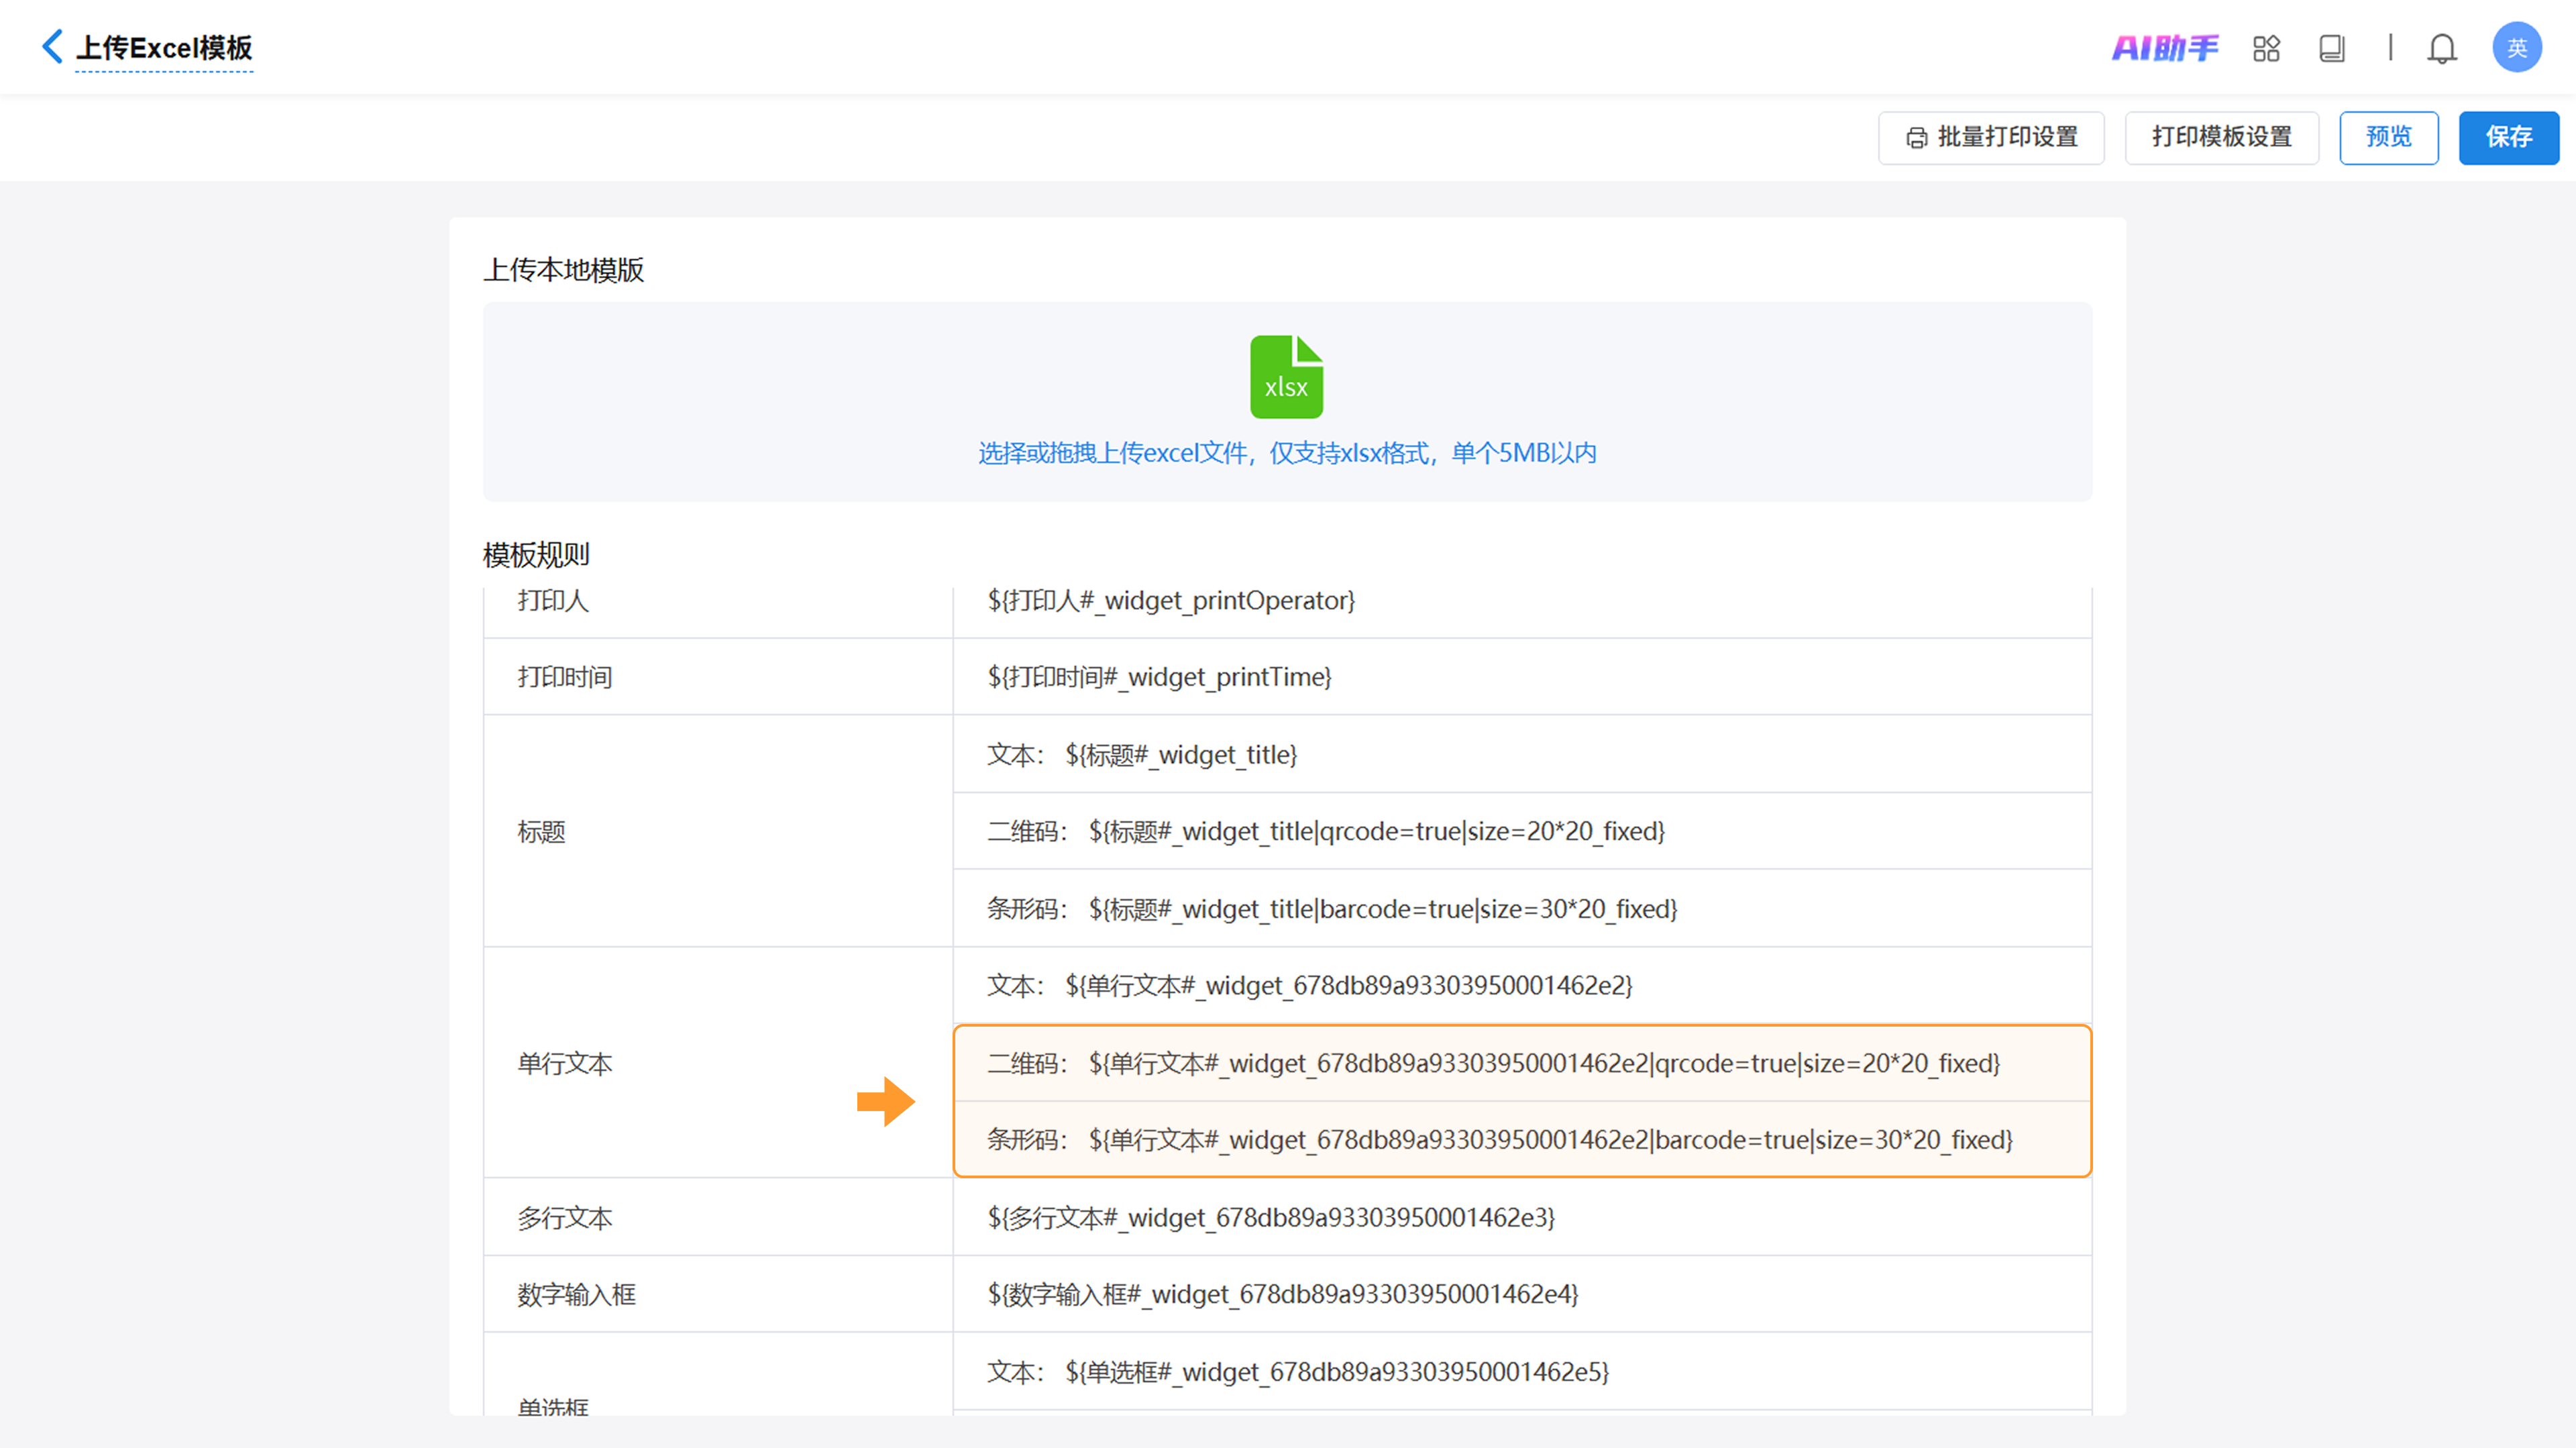Click the 预览 preview button

[2388, 137]
